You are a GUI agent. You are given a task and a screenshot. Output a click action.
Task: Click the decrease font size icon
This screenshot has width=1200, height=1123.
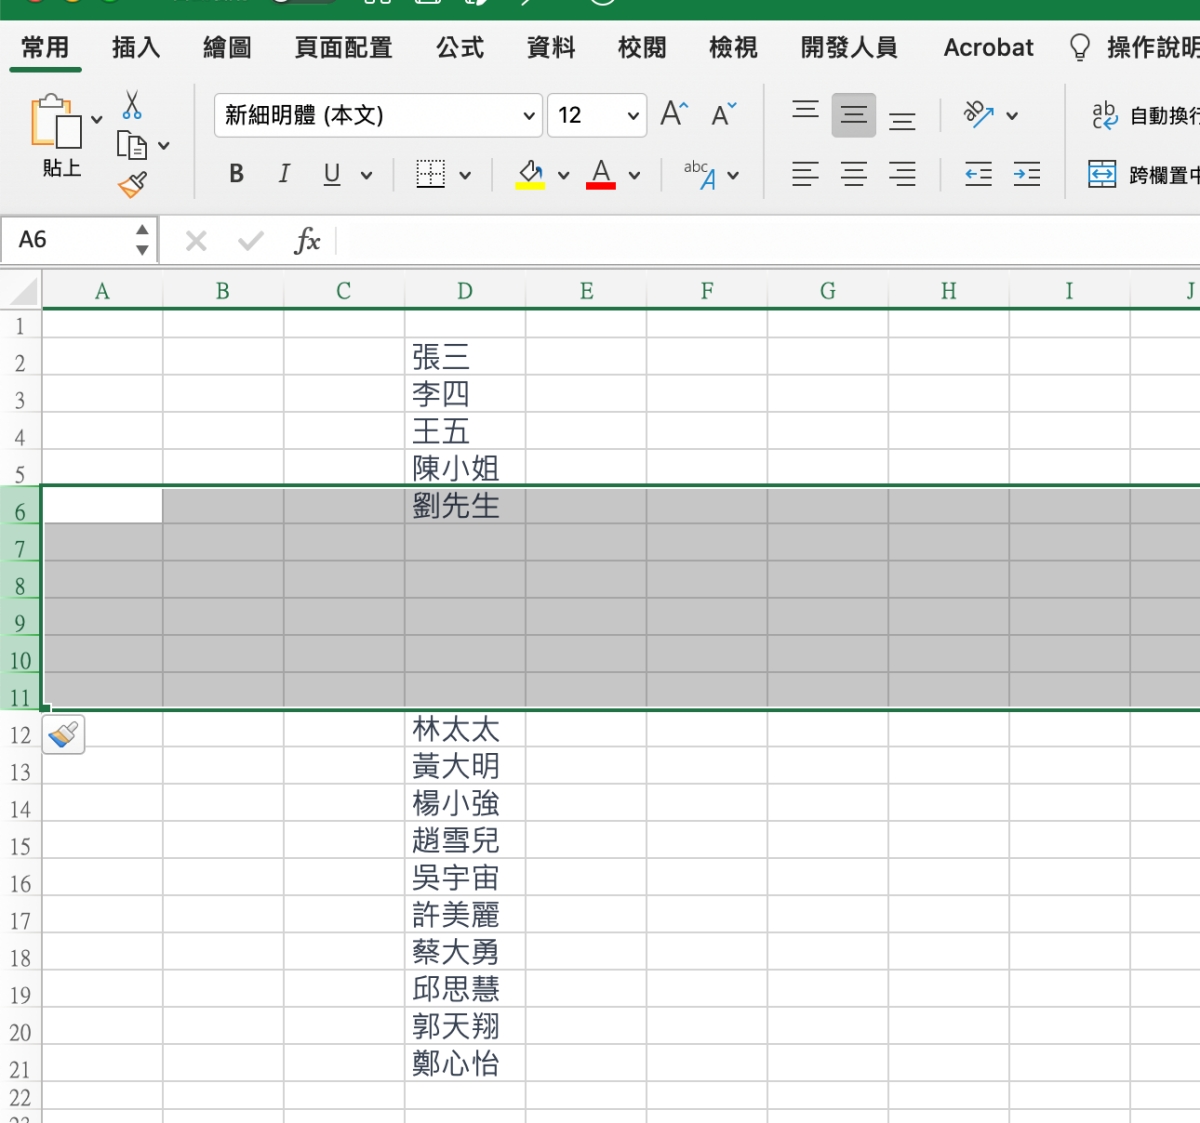(723, 114)
